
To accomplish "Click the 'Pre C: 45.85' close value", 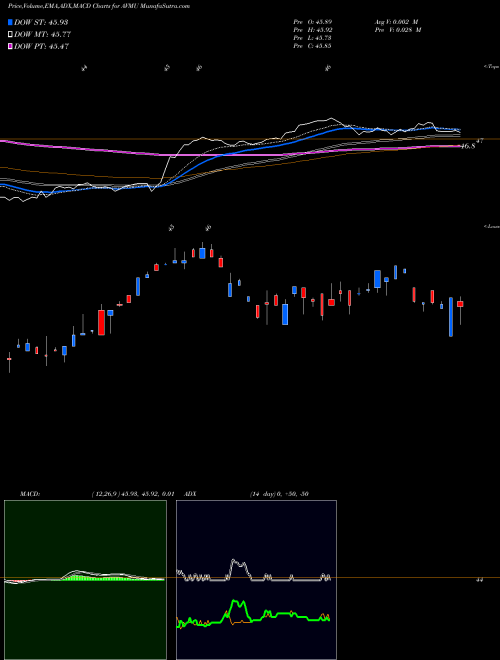I will pyautogui.click(x=312, y=46).
